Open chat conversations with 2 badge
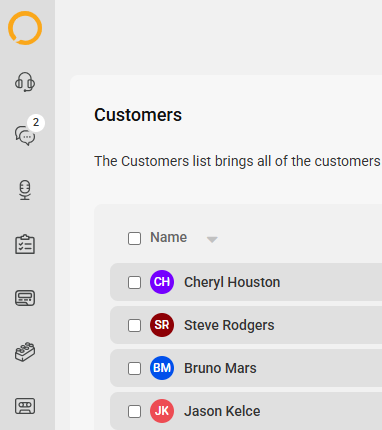 [x=25, y=135]
